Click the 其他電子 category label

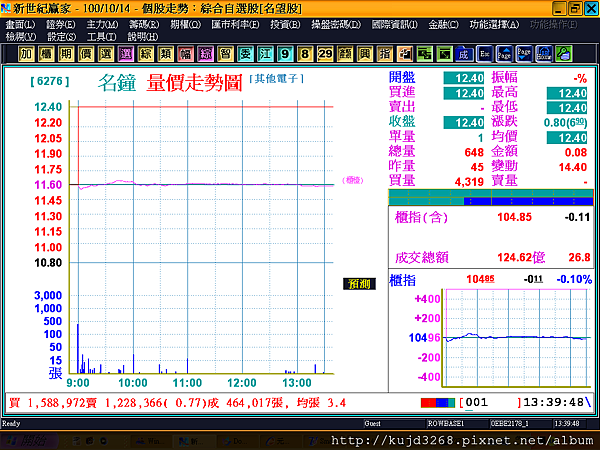coord(276,79)
